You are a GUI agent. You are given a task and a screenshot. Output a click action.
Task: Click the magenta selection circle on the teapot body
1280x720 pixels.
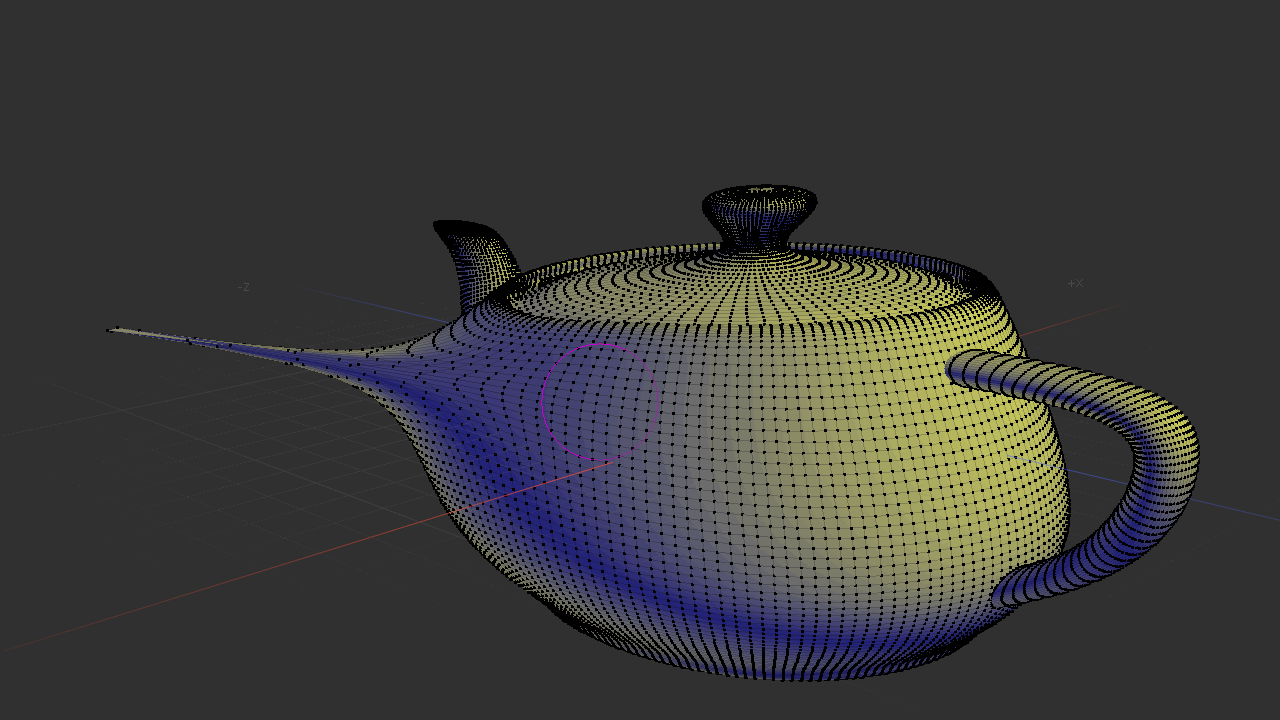[x=600, y=400]
